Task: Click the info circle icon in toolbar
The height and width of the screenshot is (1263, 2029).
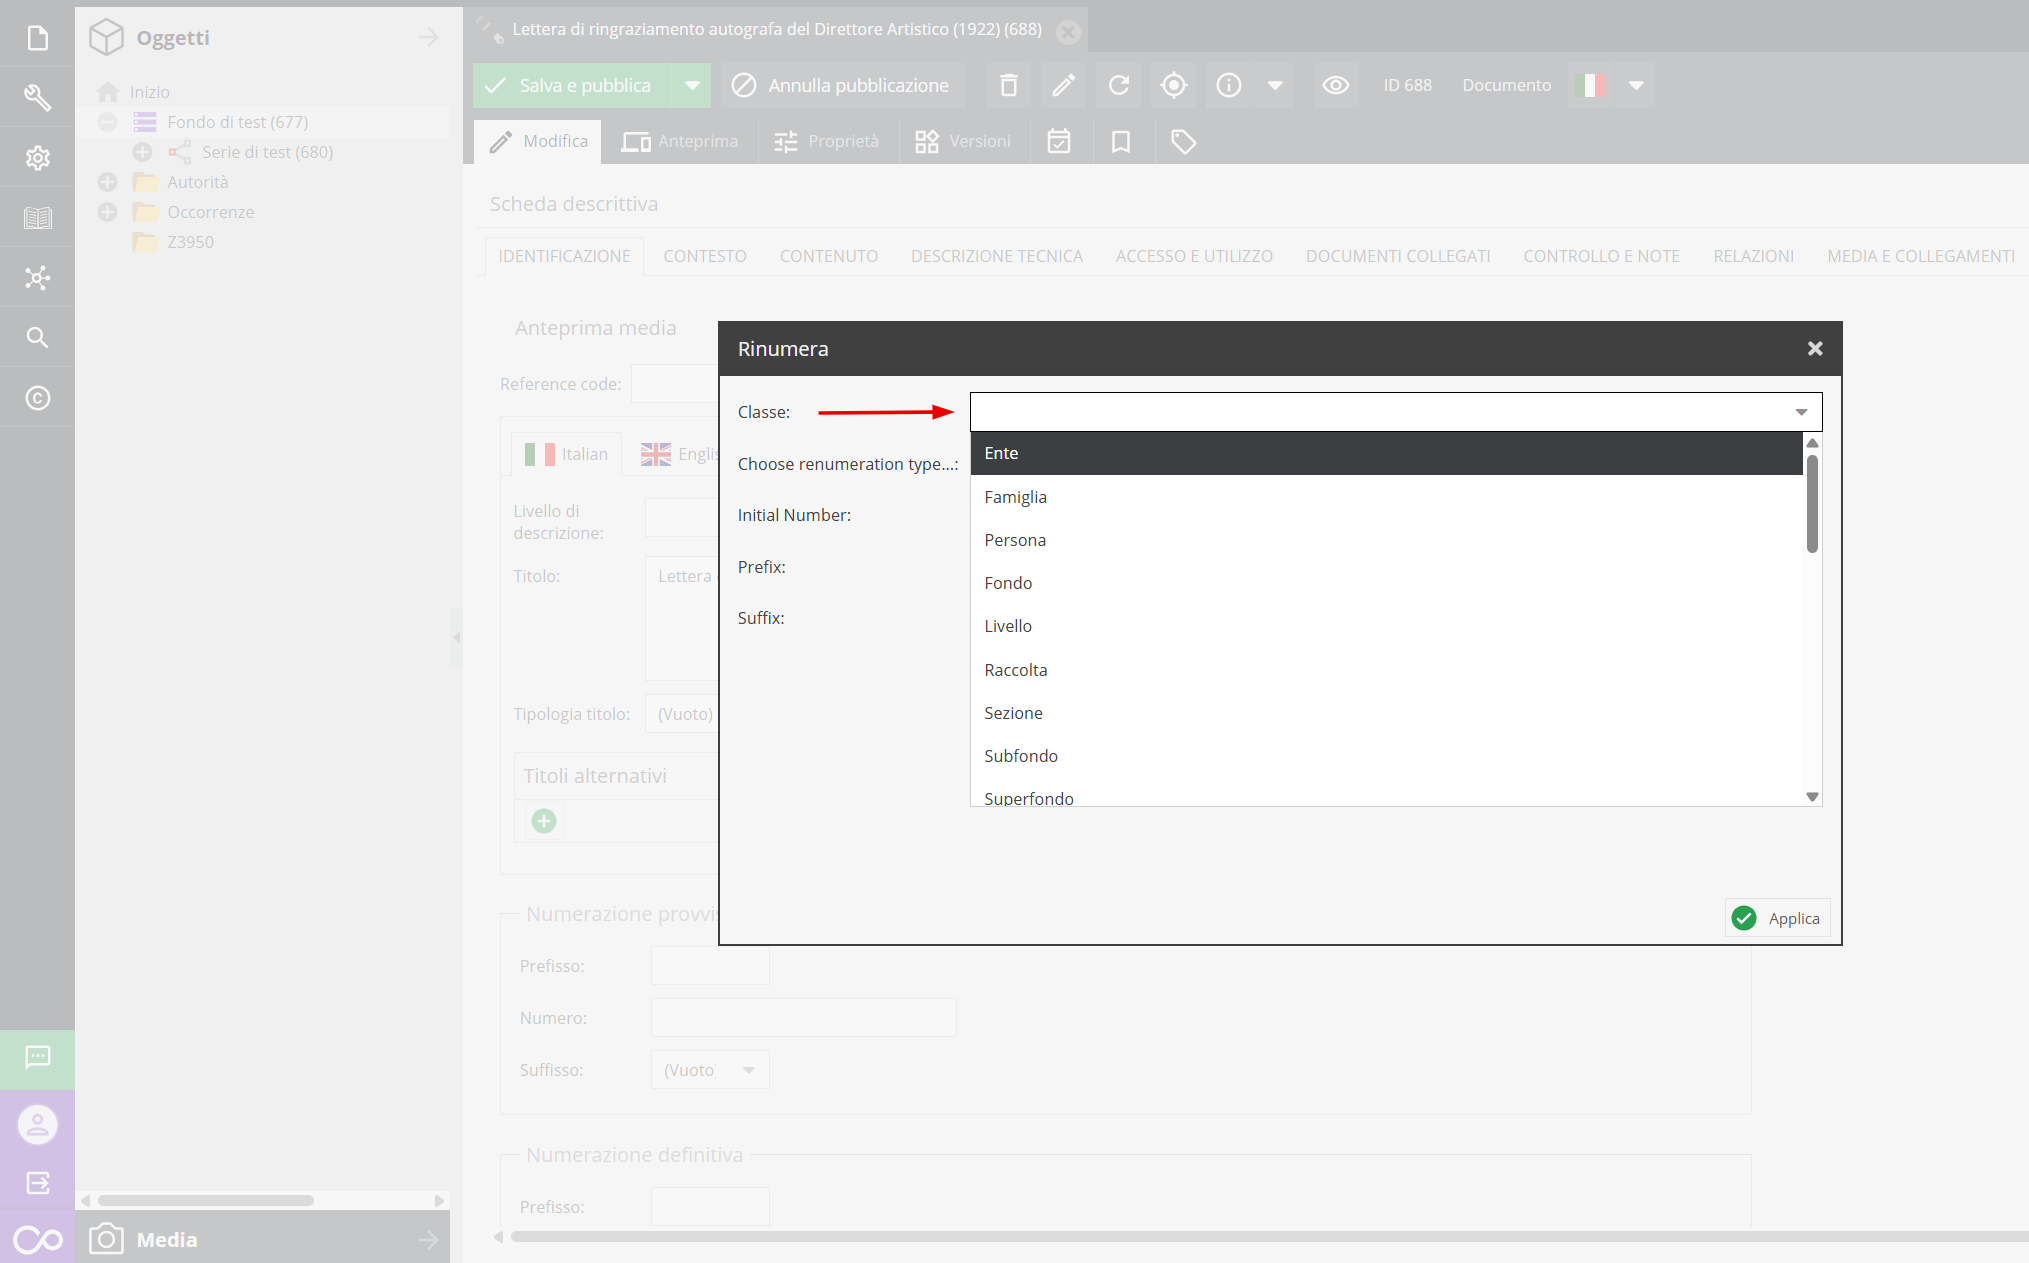Action: pyautogui.click(x=1229, y=86)
